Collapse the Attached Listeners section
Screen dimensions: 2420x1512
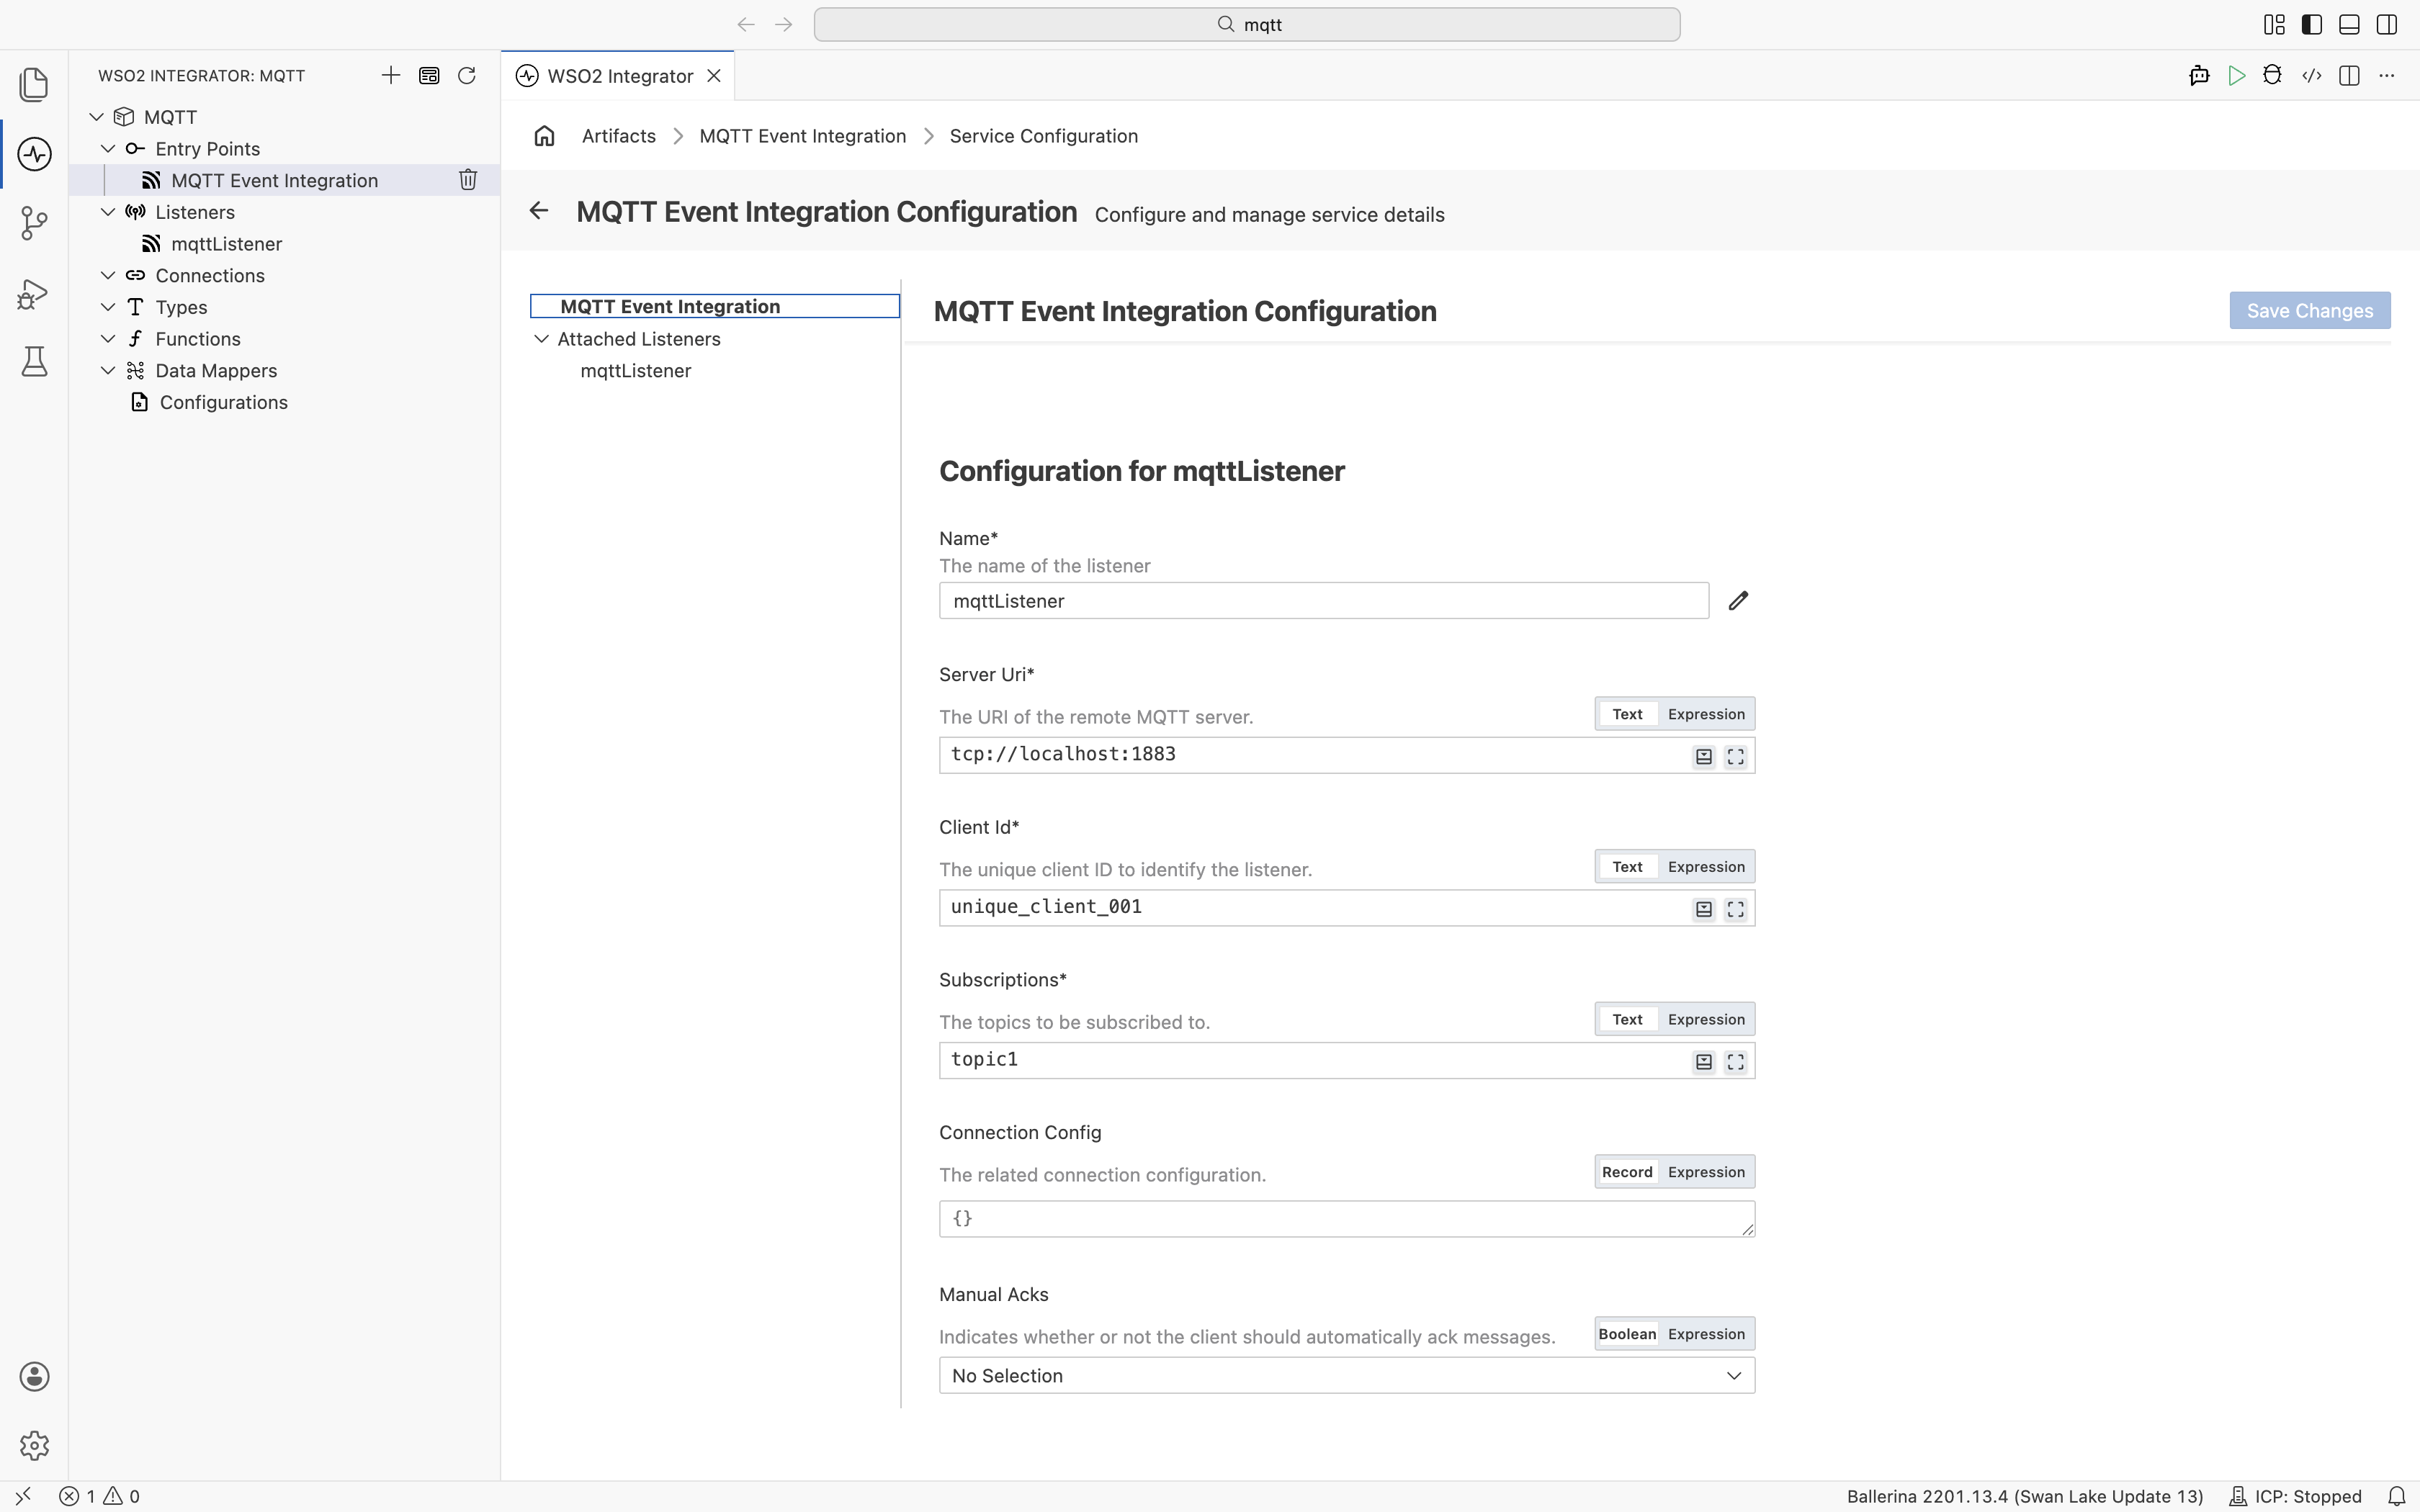coord(541,339)
